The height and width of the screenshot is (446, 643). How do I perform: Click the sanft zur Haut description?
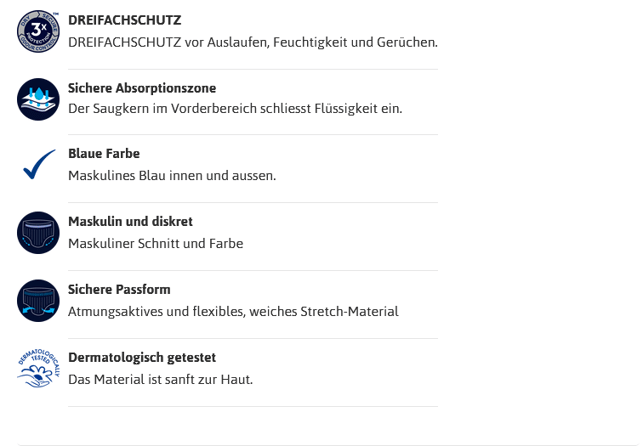click(160, 378)
